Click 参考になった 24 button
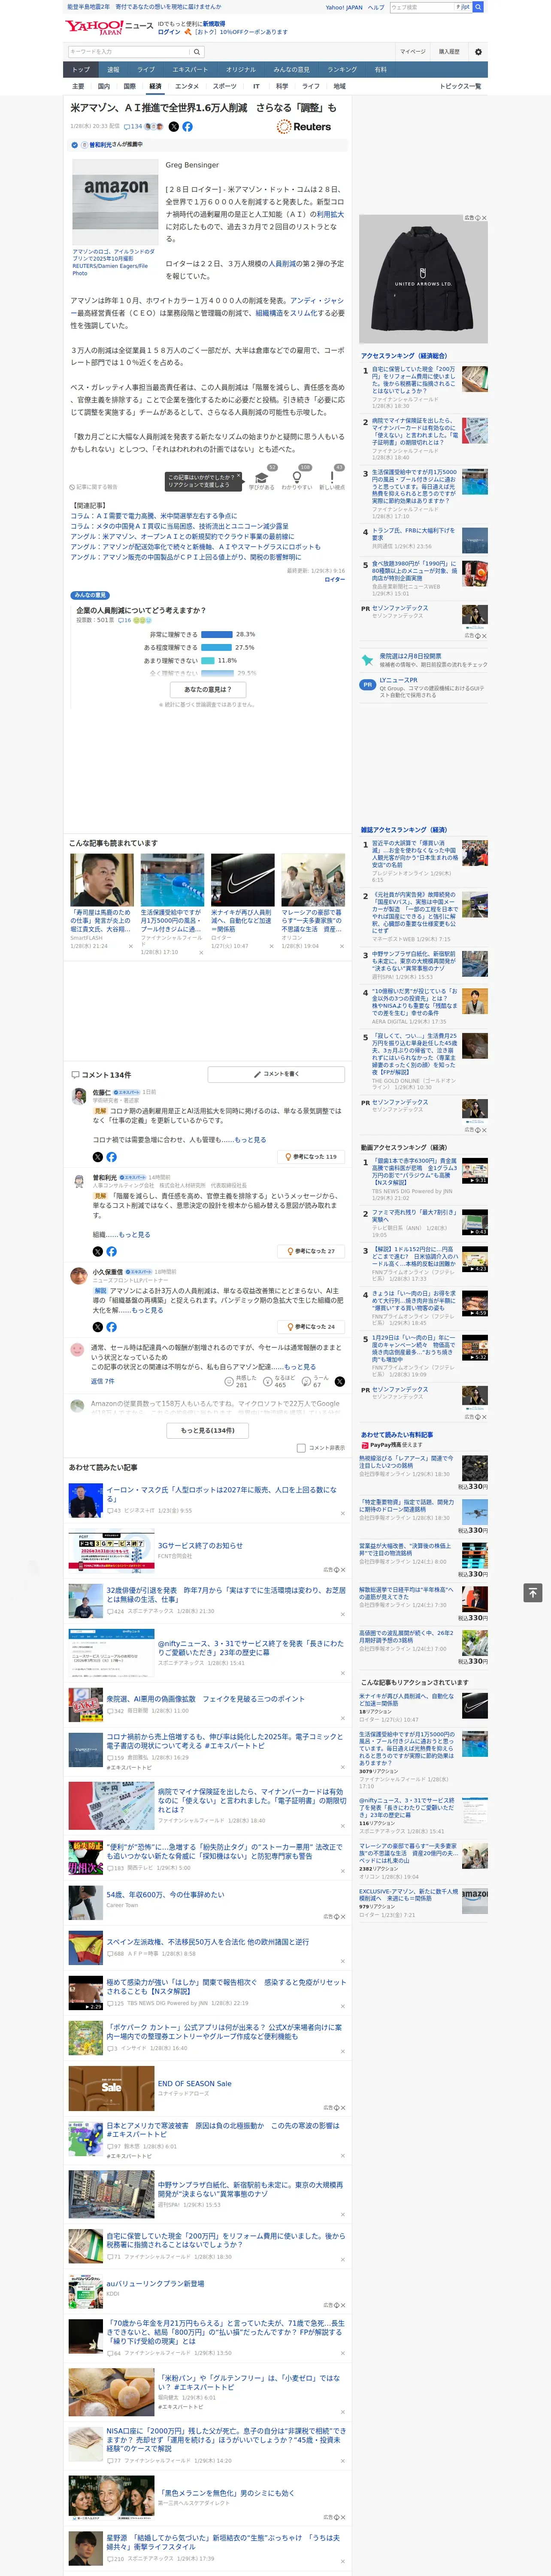 [311, 1327]
